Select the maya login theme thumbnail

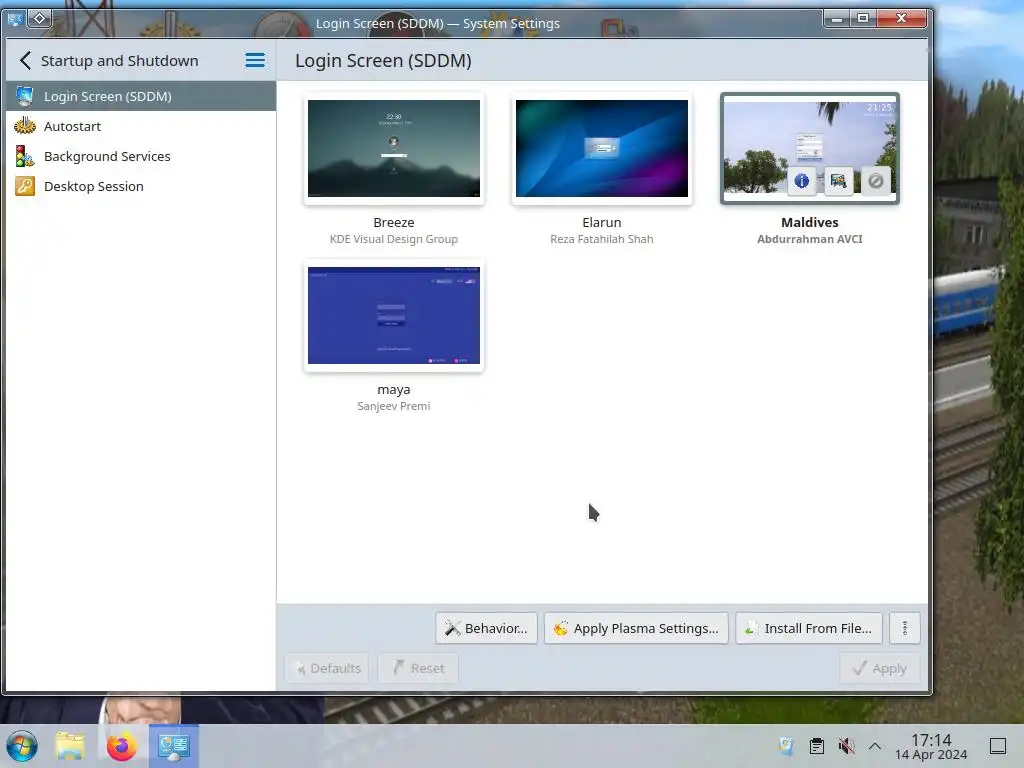[394, 315]
